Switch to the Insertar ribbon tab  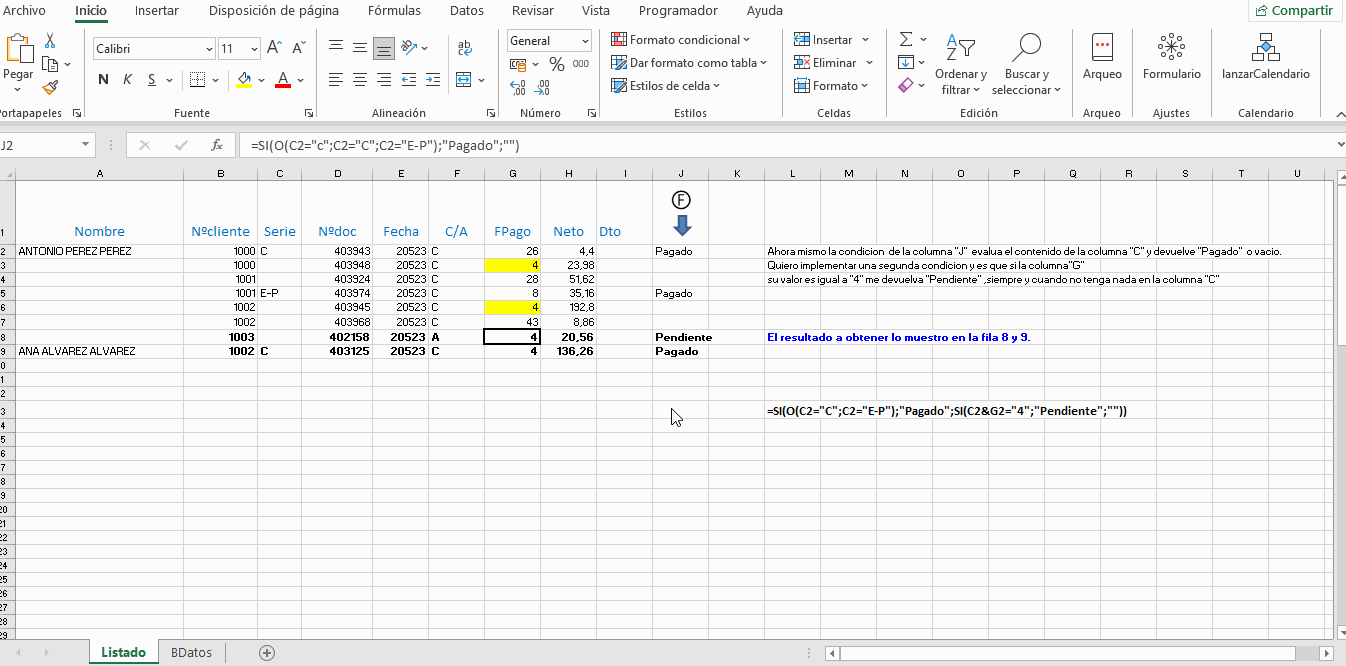[x=157, y=11]
